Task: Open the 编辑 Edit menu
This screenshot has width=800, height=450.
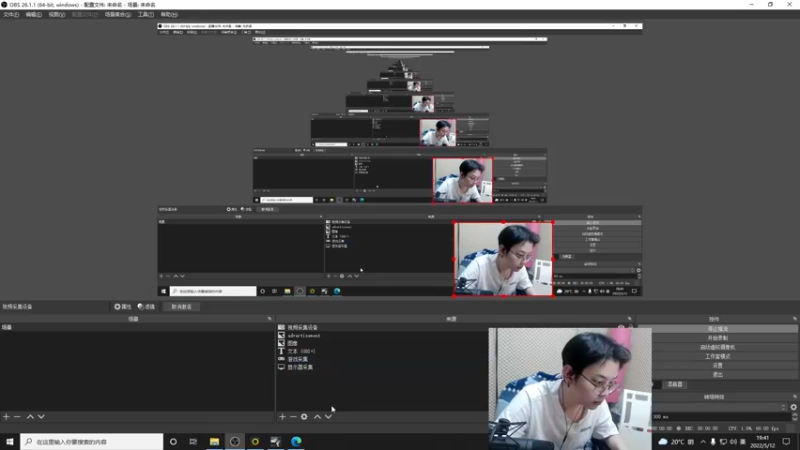Action: tap(34, 15)
